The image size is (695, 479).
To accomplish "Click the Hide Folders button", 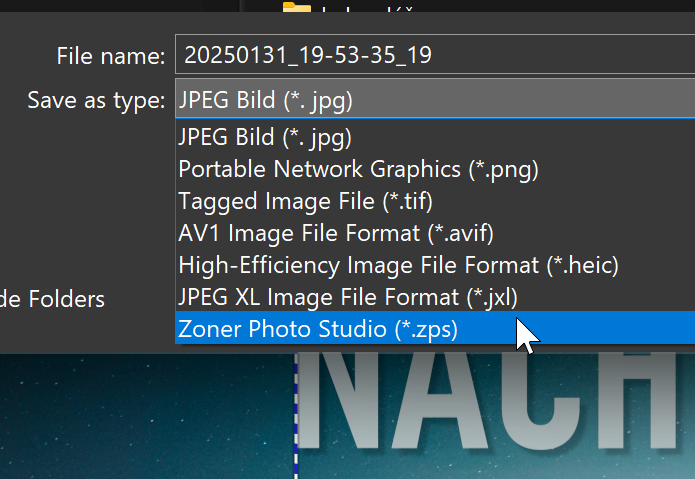I will (52, 298).
